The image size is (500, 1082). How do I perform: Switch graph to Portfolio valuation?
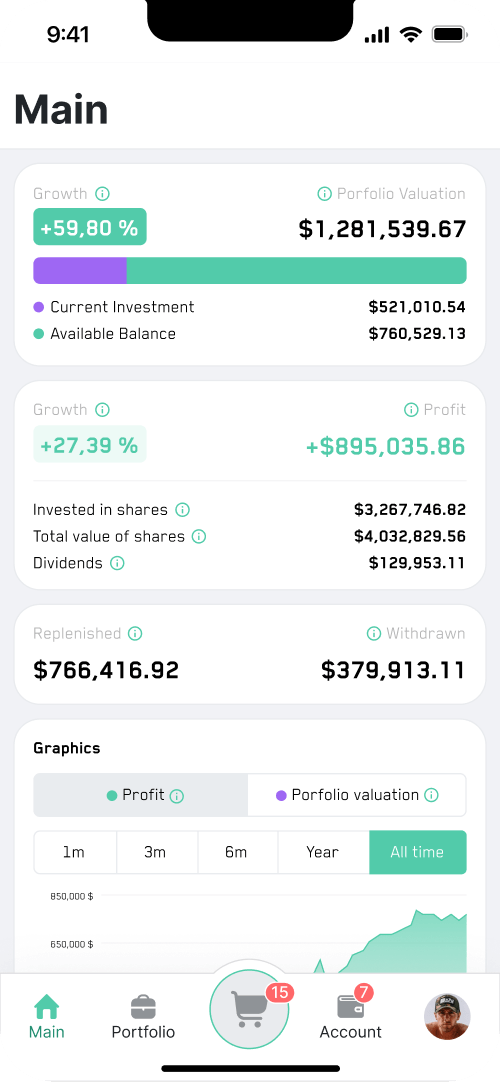pos(357,795)
